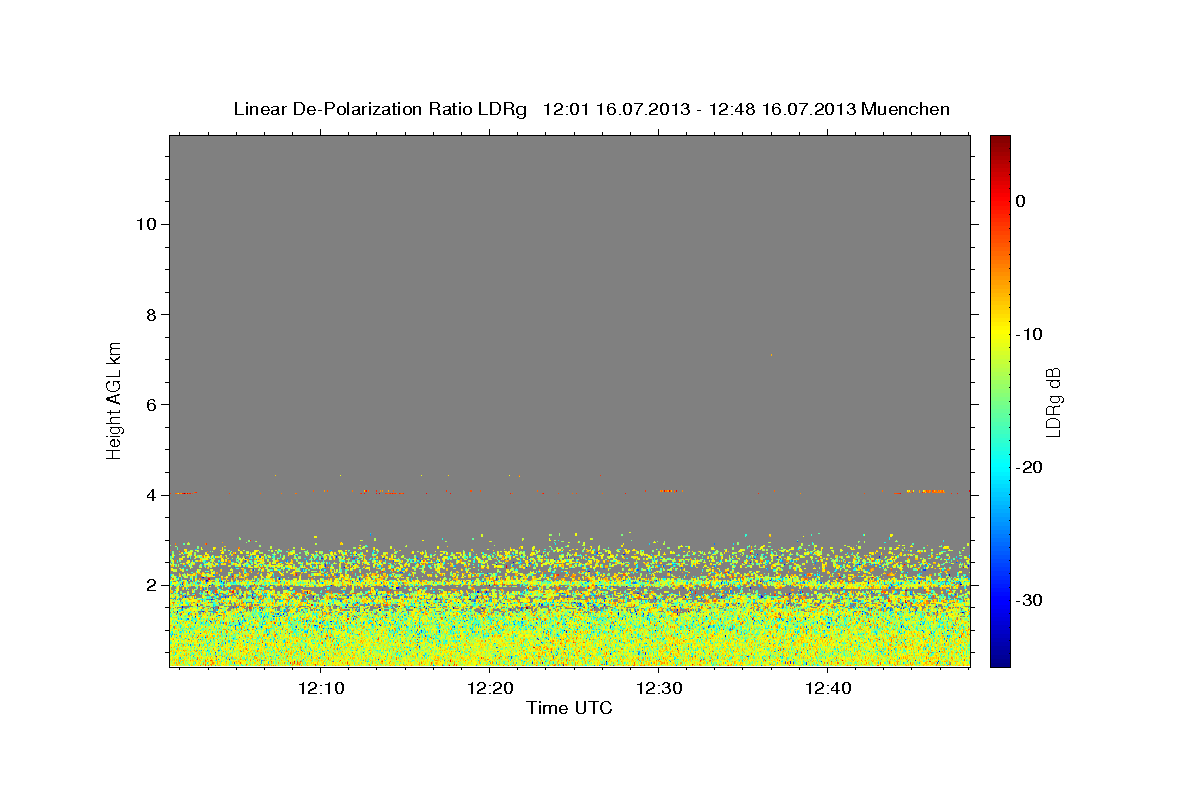This screenshot has height=800, width=1200.
Task: Click the '12:48 16.07.2013' end time text
Action: coord(783,109)
